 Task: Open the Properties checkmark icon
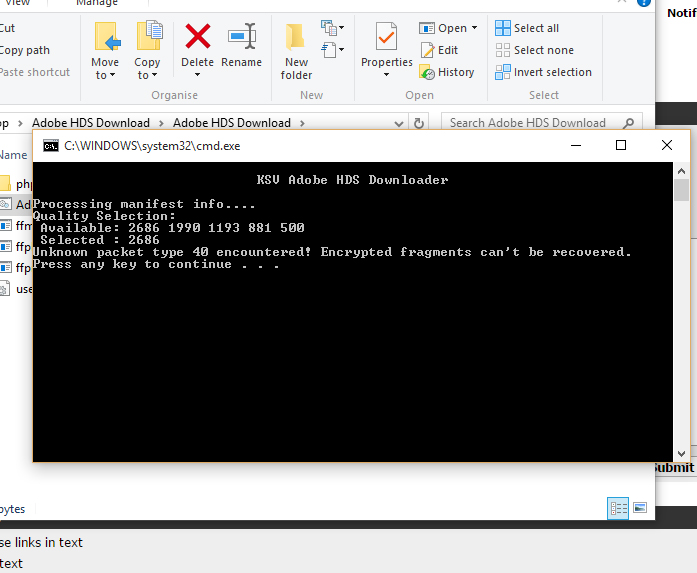386,37
